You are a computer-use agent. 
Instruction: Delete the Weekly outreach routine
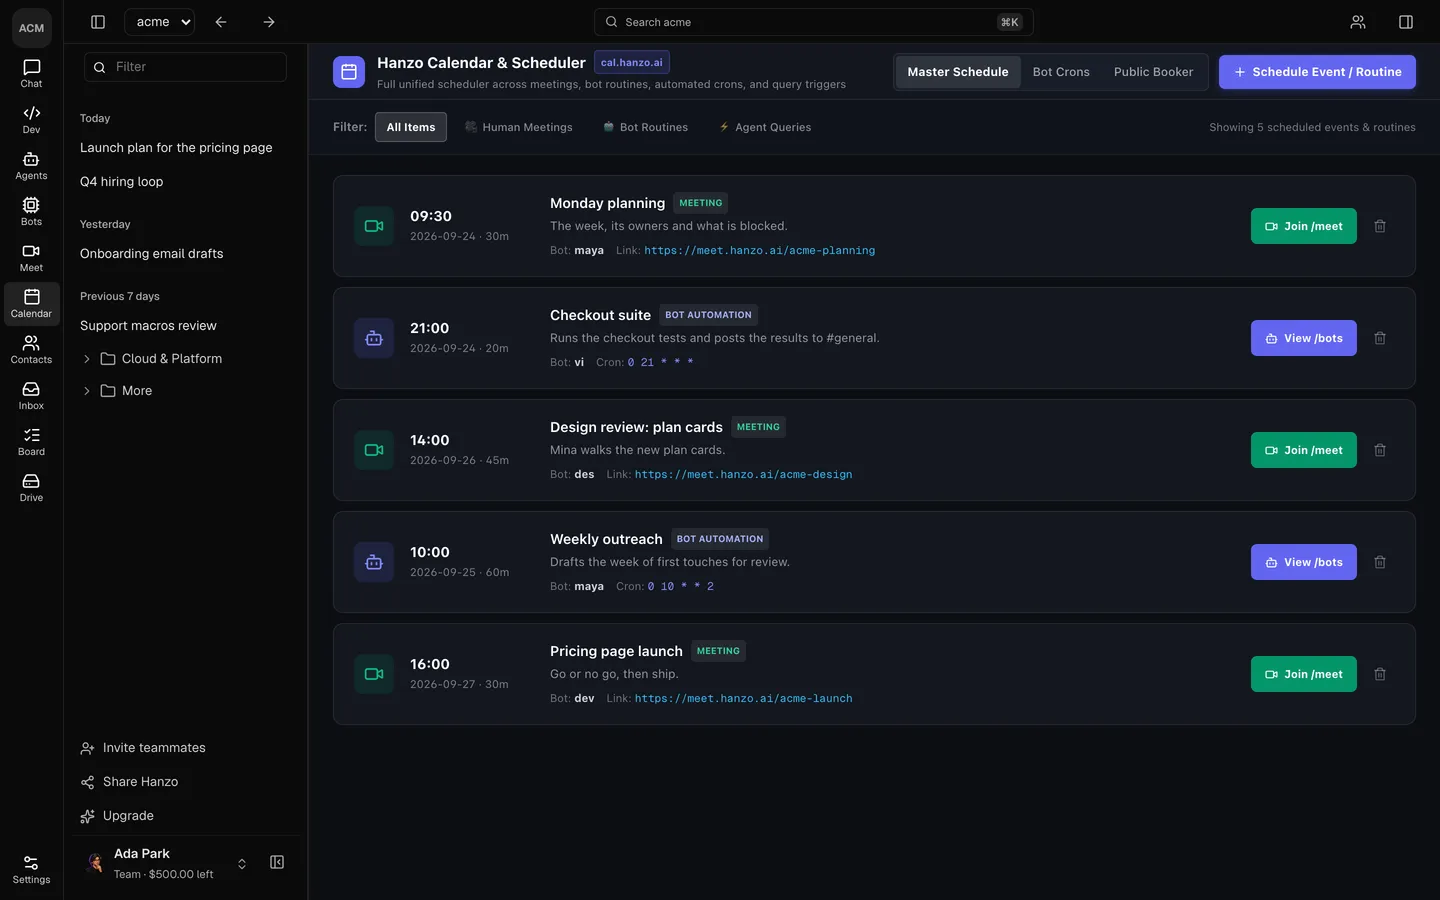[1380, 562]
